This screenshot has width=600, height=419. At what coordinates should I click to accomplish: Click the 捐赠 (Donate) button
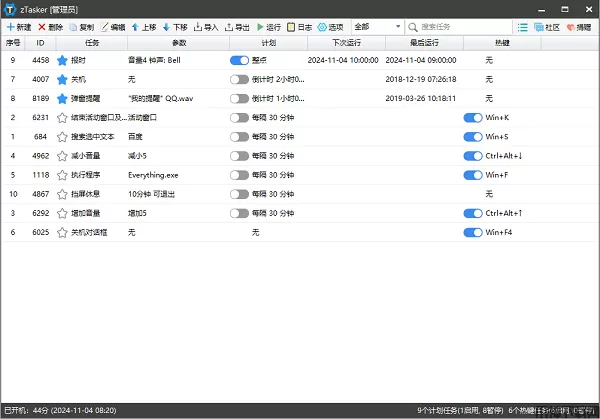coord(577,27)
